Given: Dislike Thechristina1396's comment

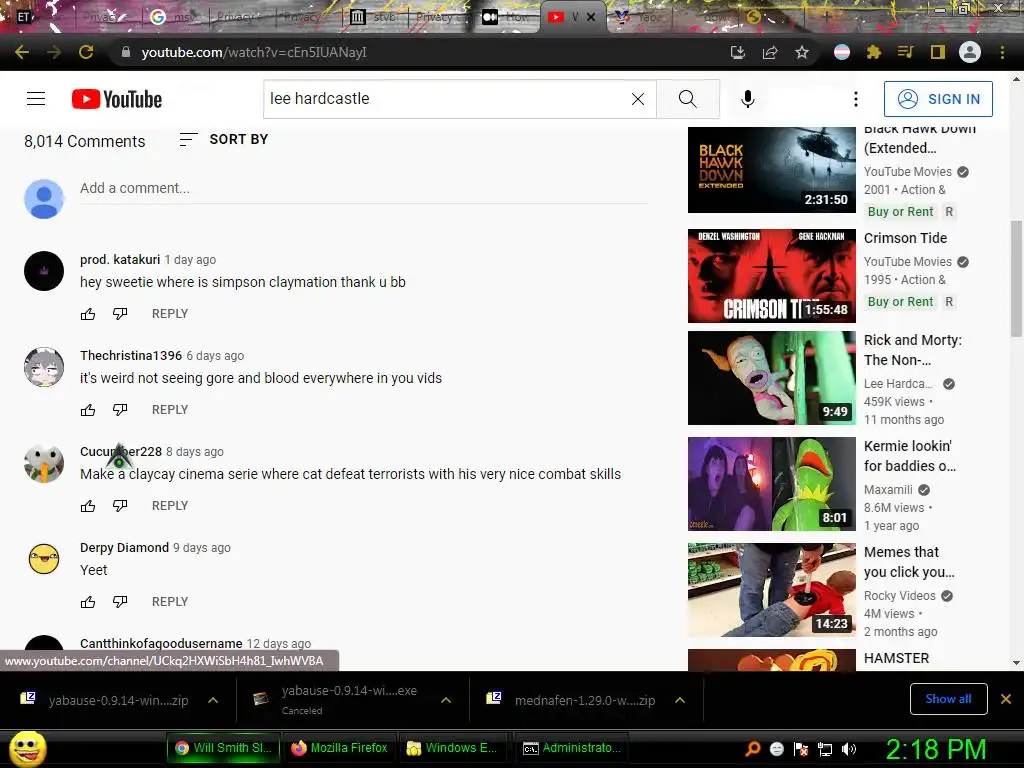Looking at the screenshot, I should pos(120,410).
